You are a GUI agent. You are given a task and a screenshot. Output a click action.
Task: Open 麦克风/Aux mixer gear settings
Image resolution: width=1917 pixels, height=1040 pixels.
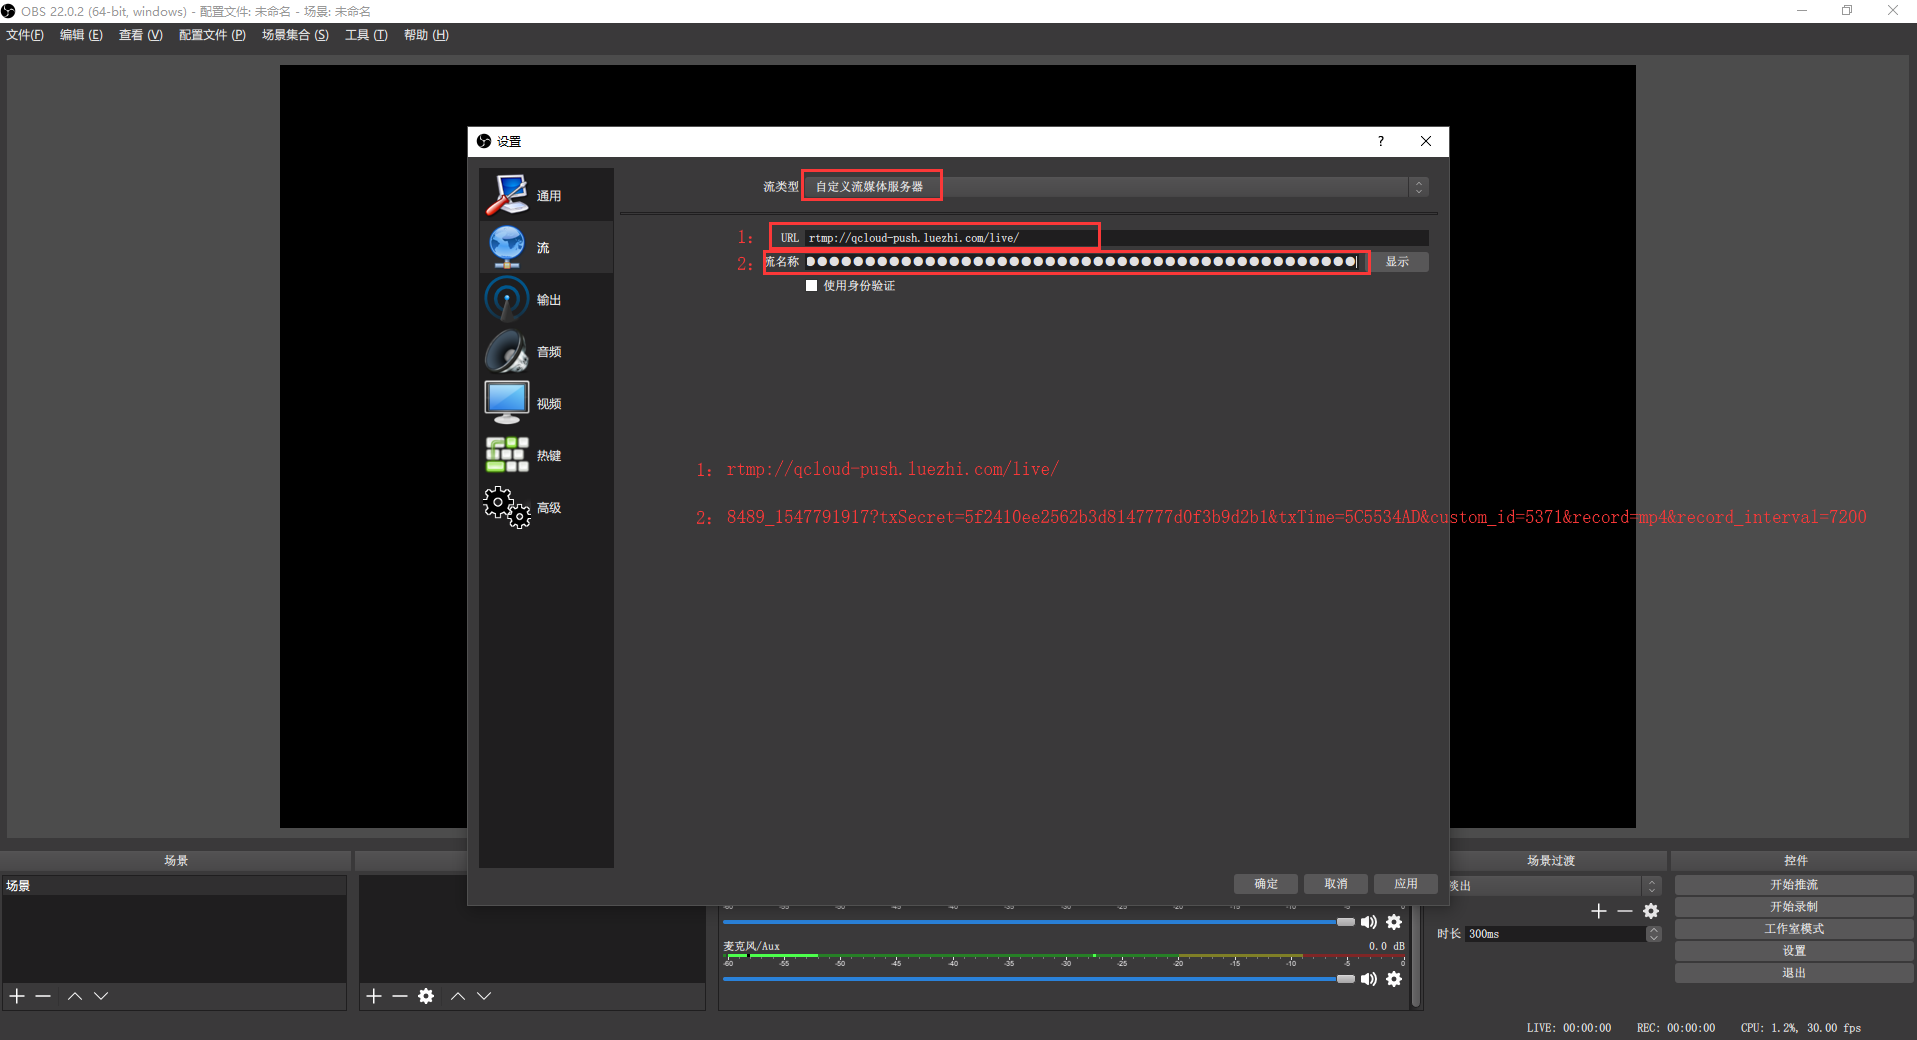click(1394, 979)
